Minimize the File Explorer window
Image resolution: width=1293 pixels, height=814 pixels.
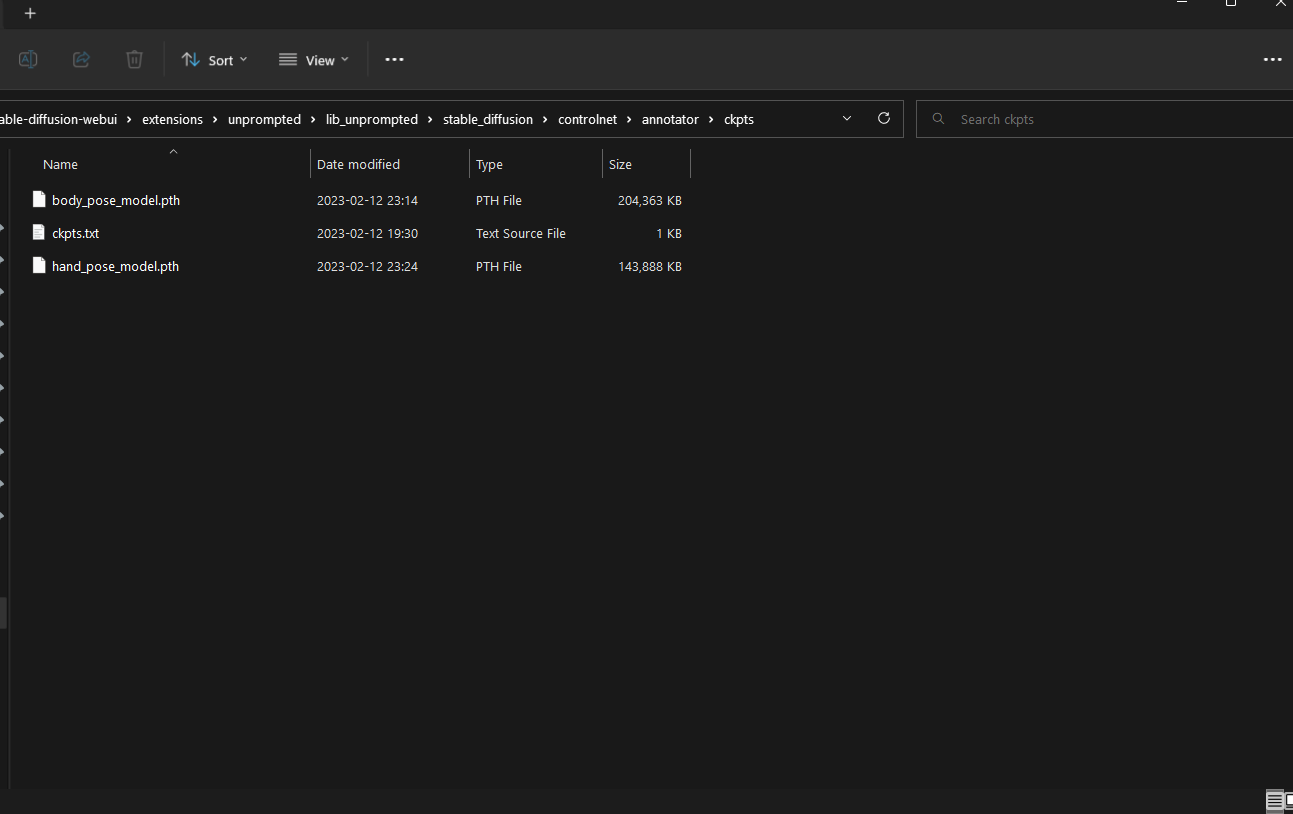point(1183,4)
